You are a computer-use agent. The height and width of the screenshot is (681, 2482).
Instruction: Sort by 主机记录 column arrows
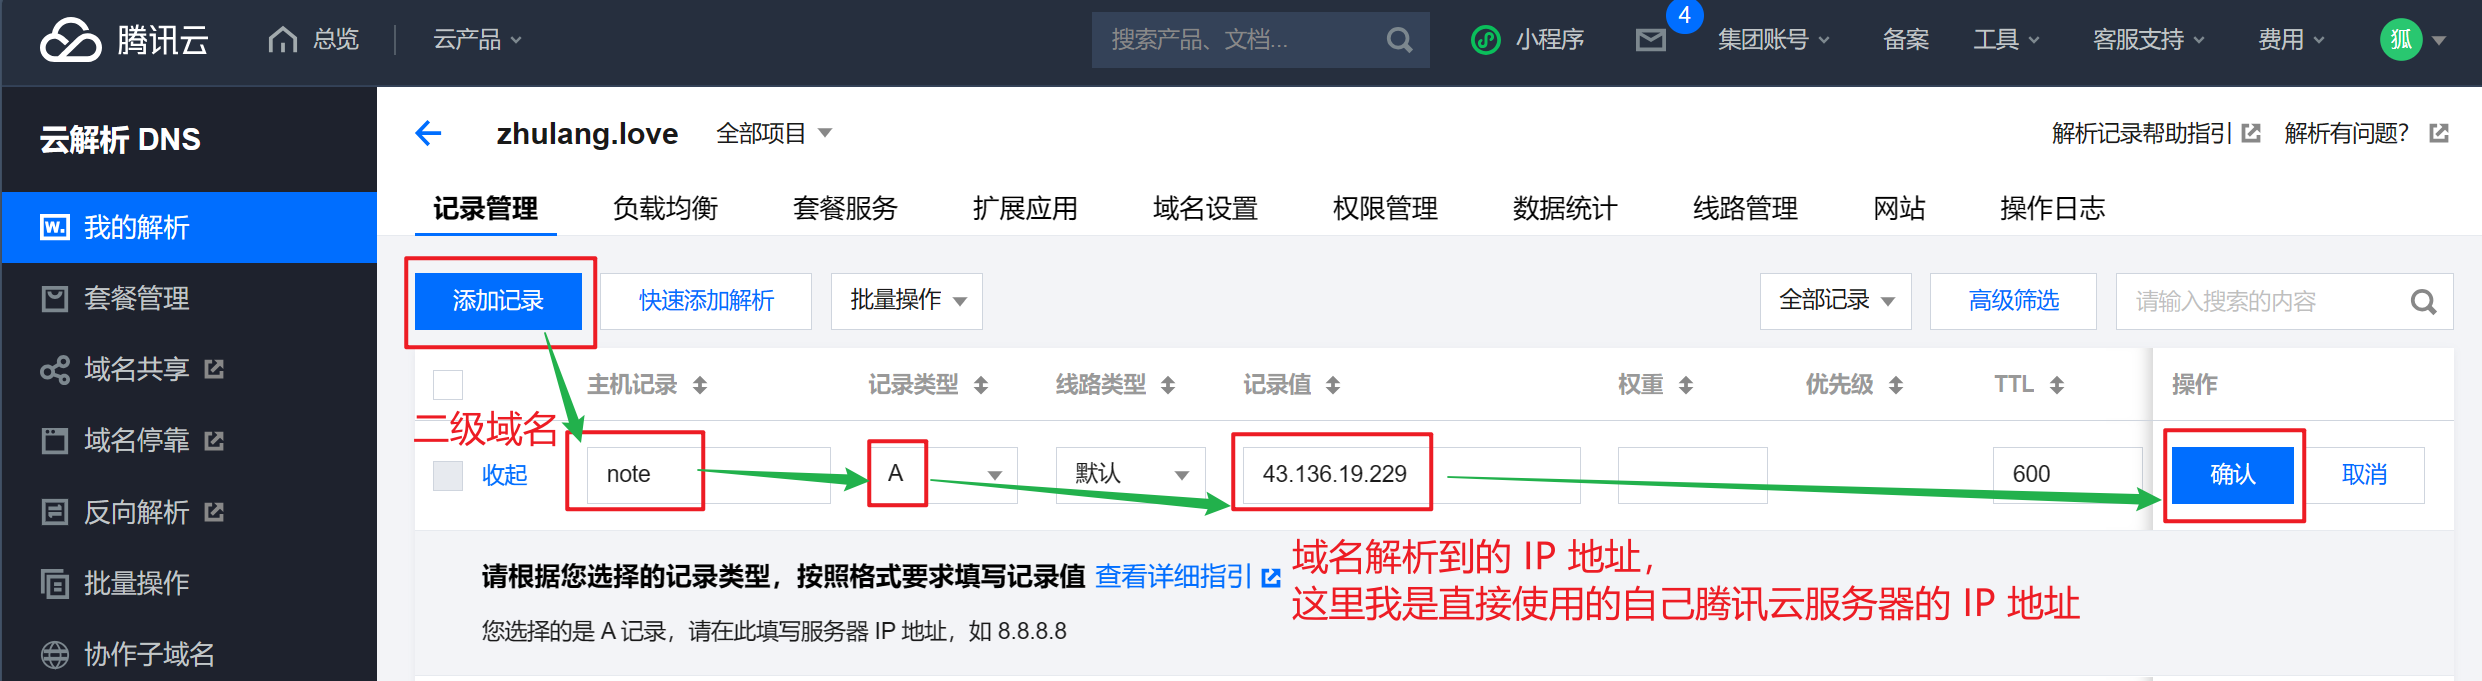[x=700, y=385]
